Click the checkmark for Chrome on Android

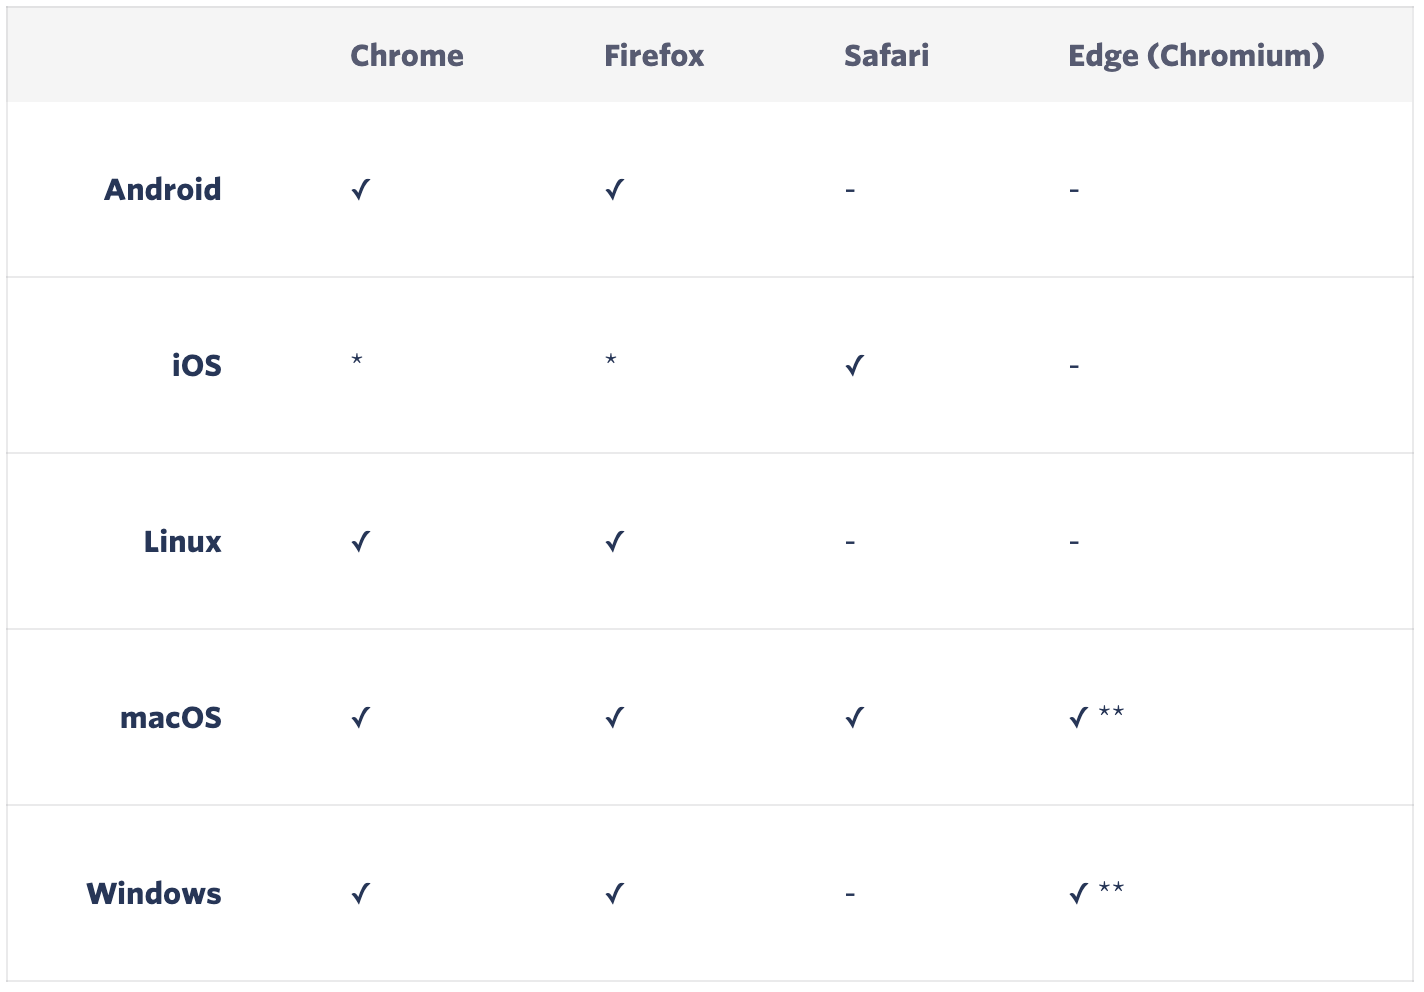(361, 189)
